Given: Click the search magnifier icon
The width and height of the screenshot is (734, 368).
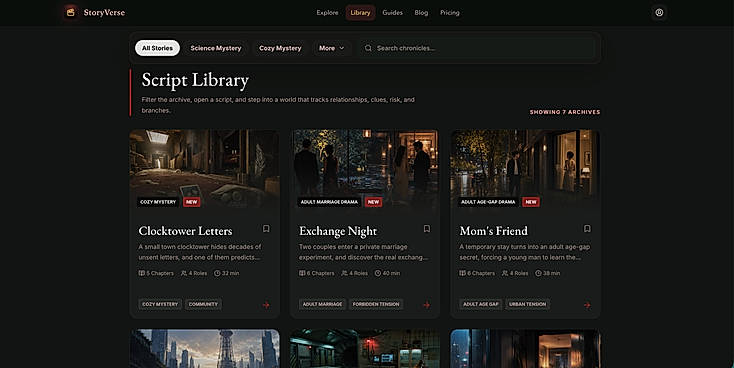Looking at the screenshot, I should tap(368, 48).
